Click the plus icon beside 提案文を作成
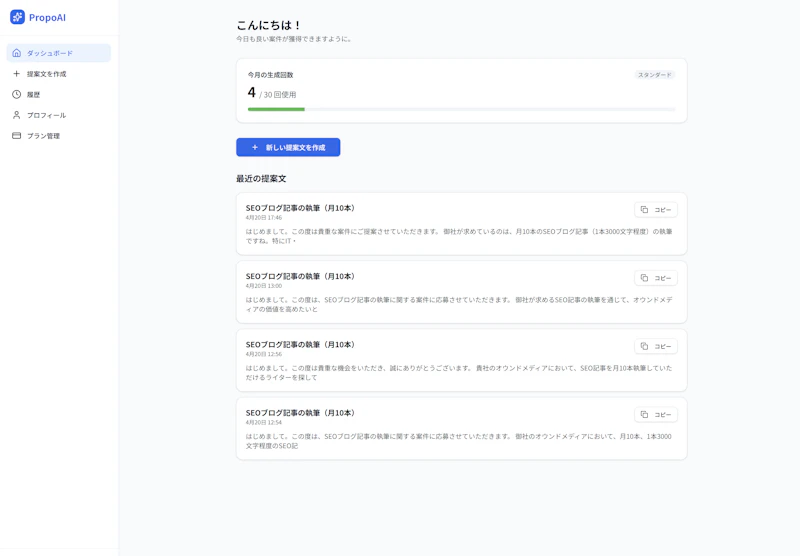Screen dimensions: 800x556 (x=16, y=73)
